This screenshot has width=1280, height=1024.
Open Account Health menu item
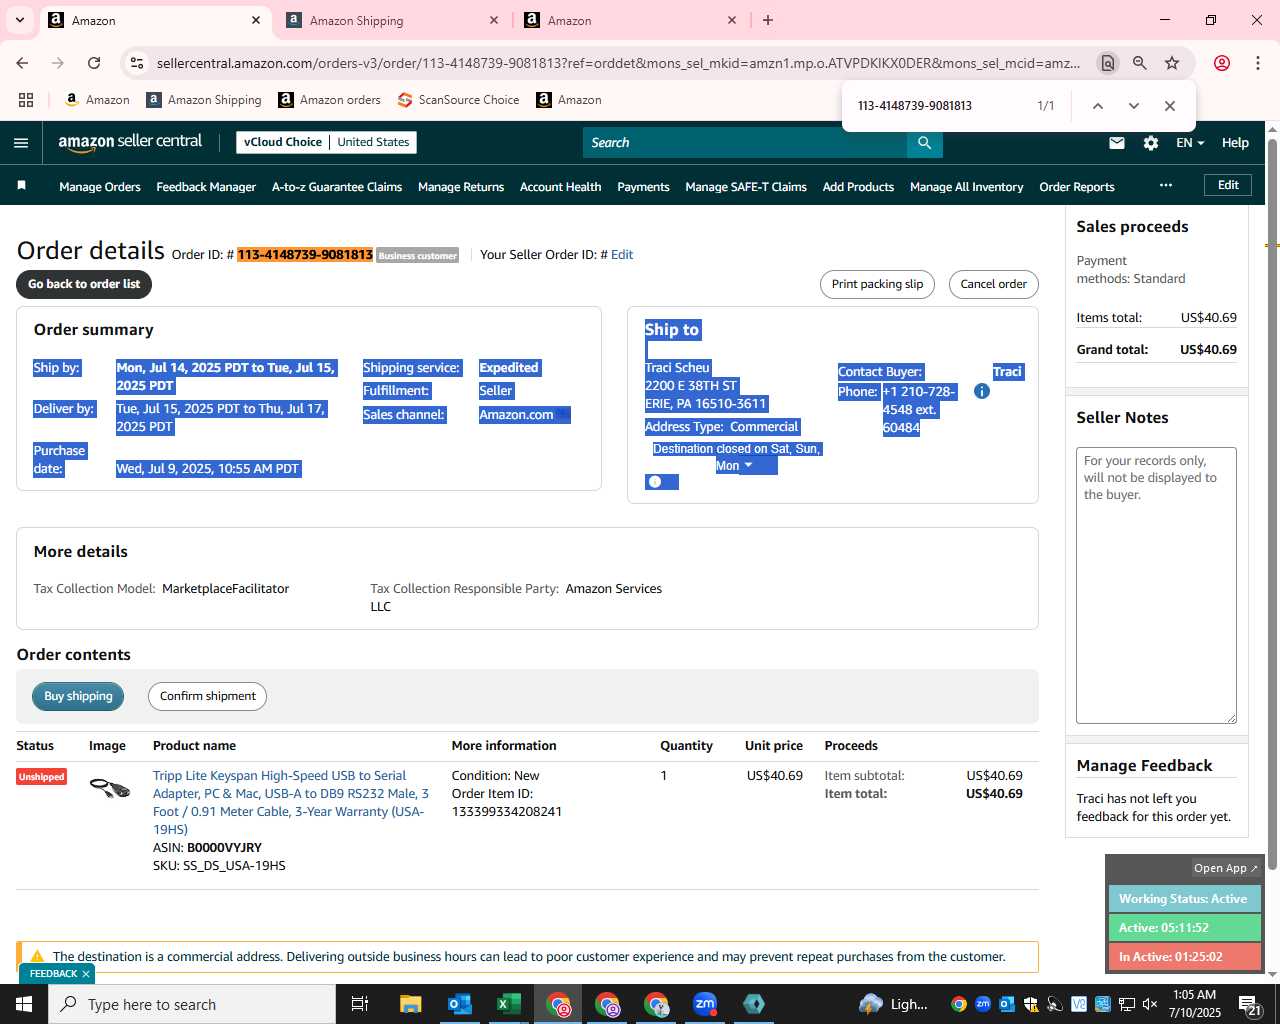tap(560, 187)
